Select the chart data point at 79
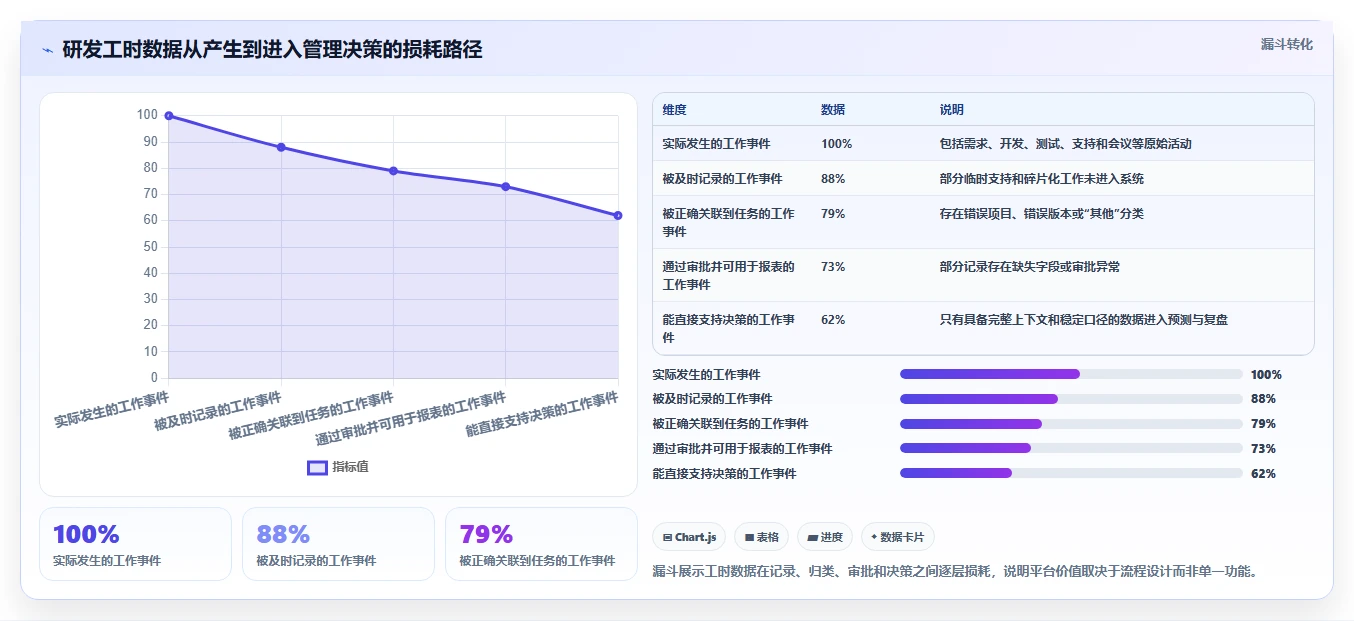The height and width of the screenshot is (621, 1354). [393, 171]
